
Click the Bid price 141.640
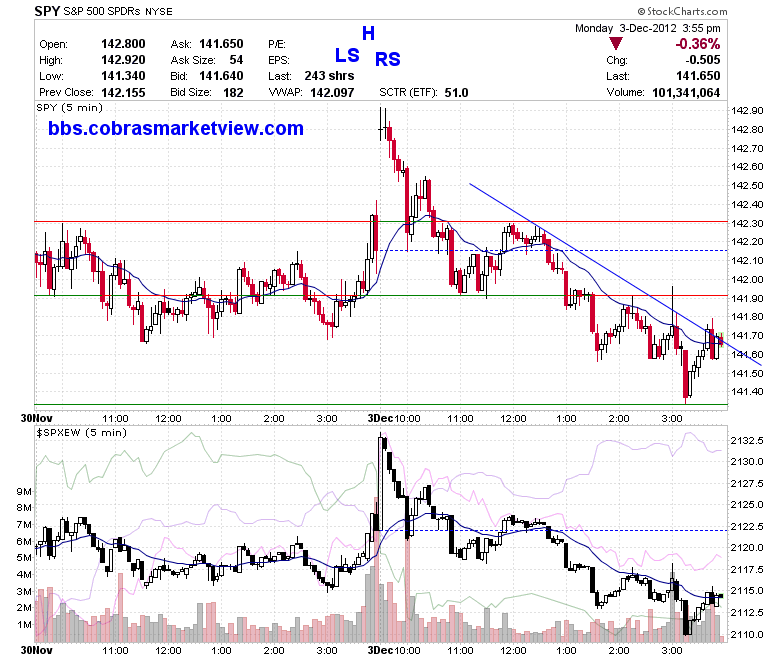click(x=221, y=76)
